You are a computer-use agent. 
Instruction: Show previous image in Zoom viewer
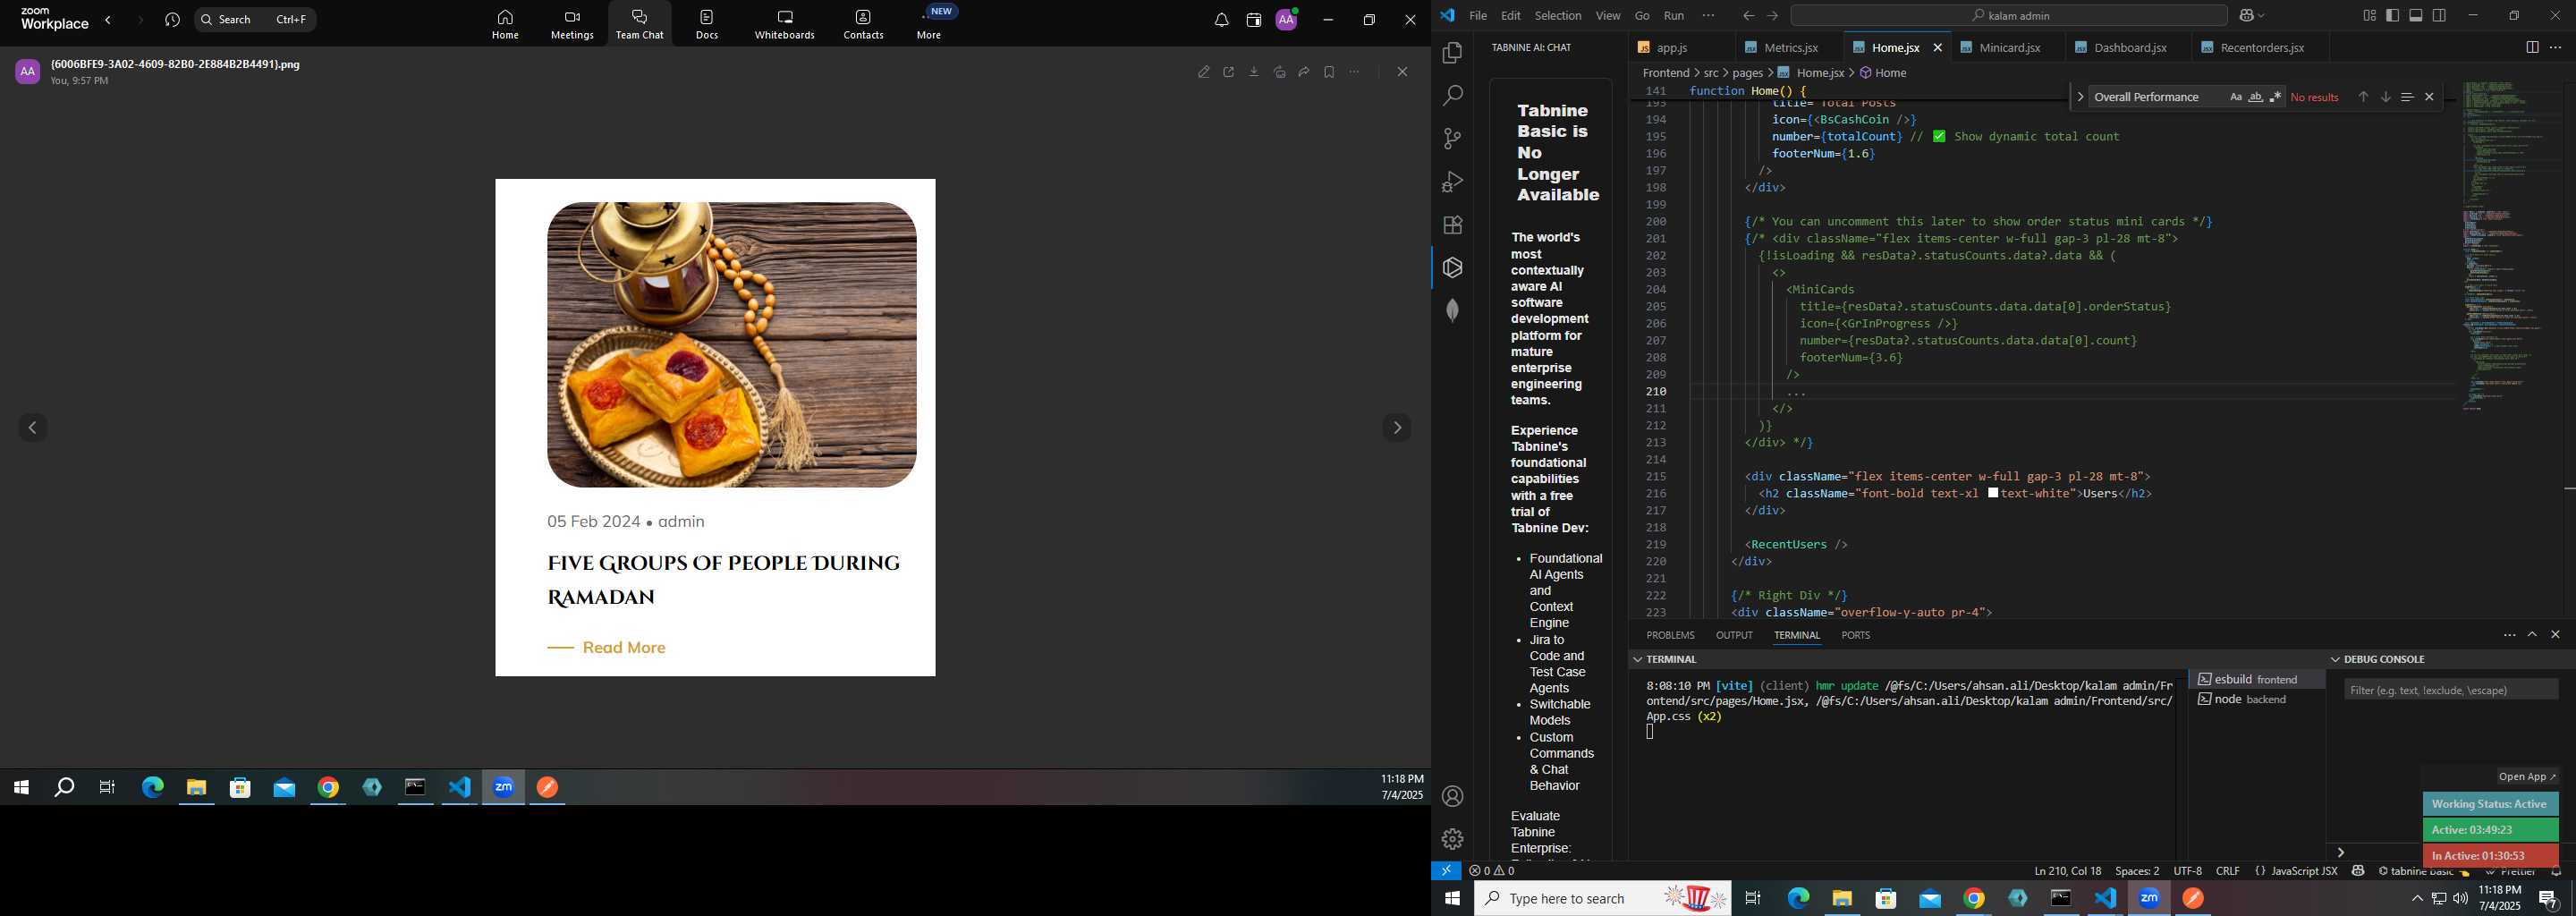(x=33, y=428)
